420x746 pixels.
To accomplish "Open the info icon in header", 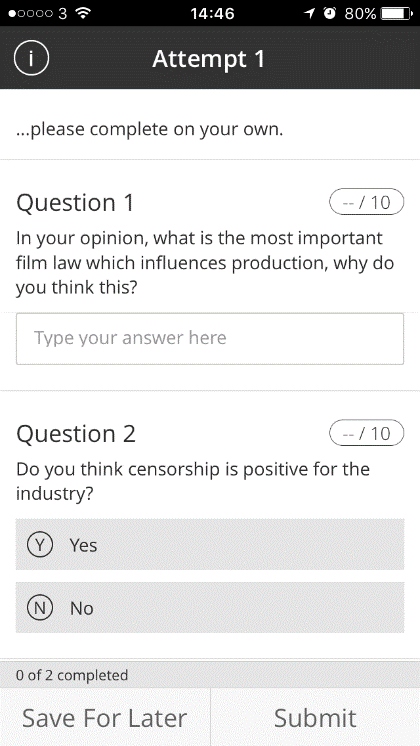I will pos(31,59).
